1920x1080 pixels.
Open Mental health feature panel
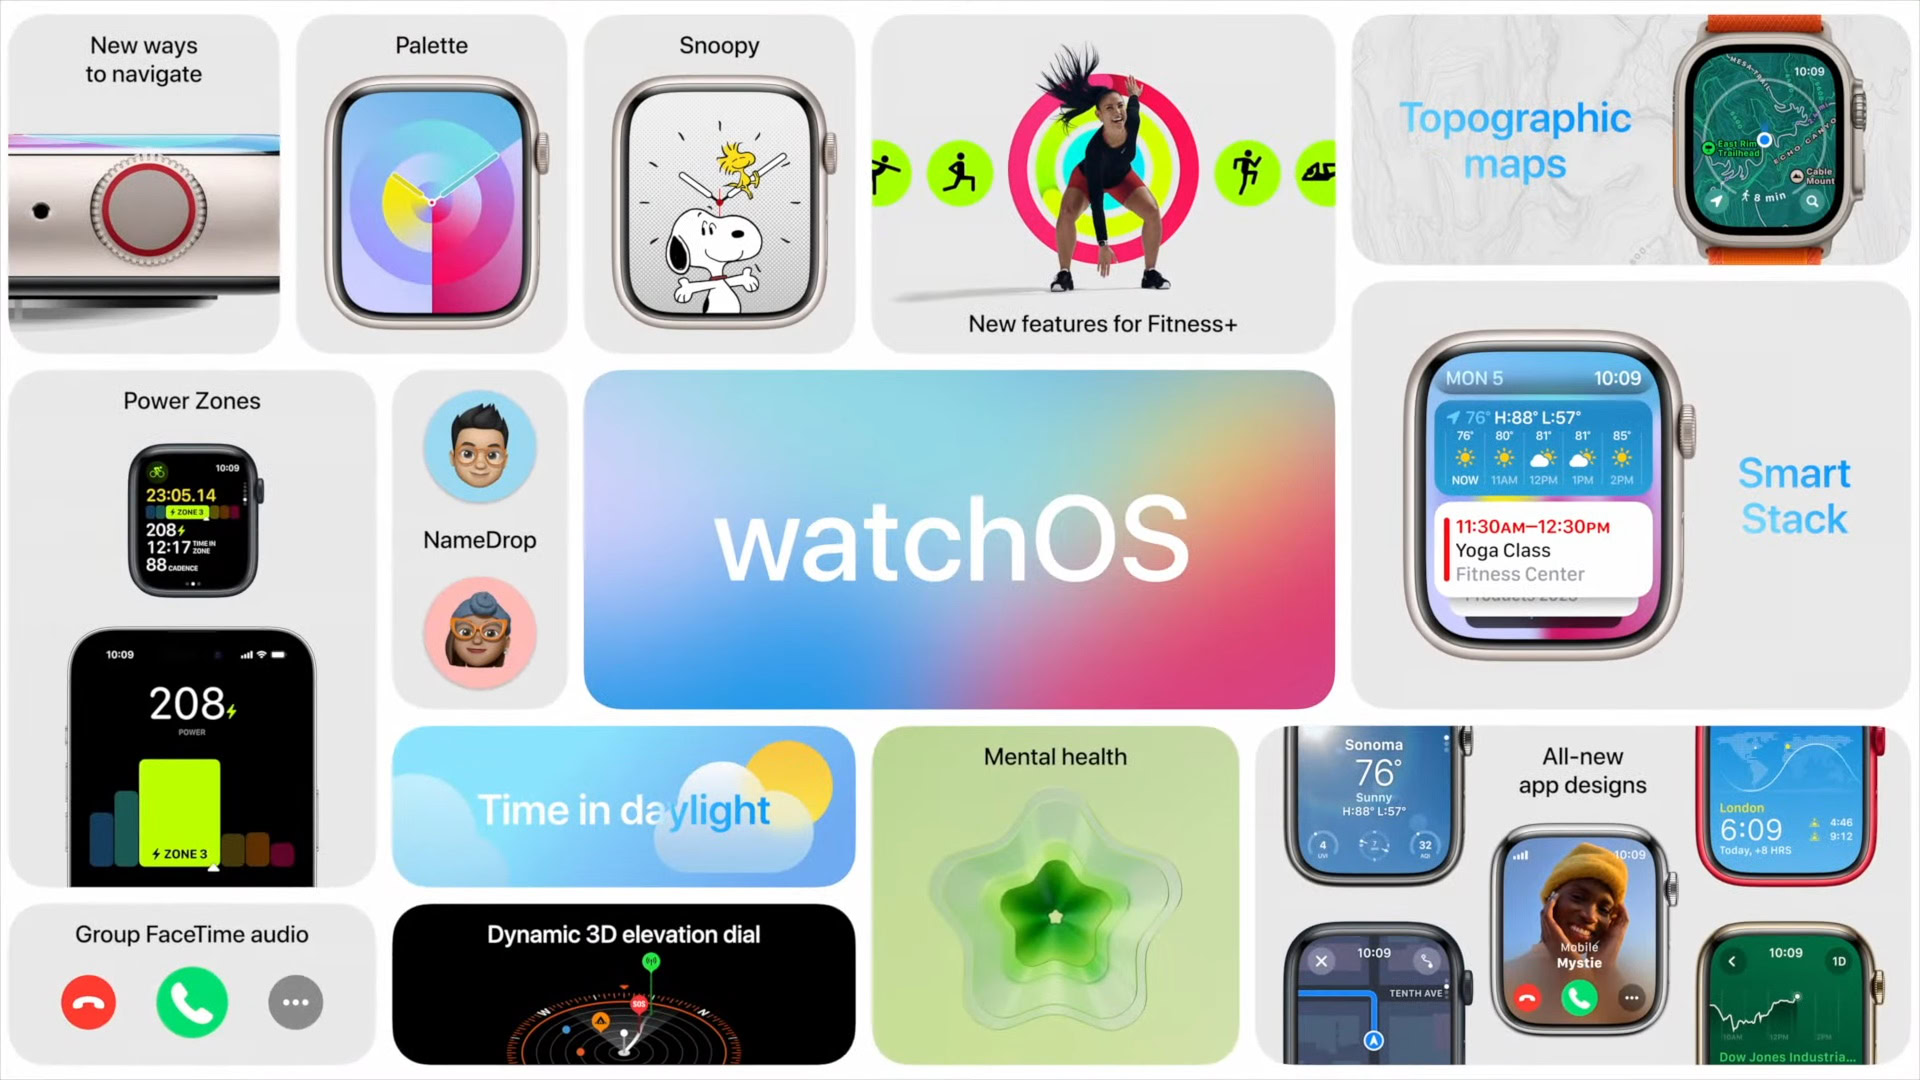pyautogui.click(x=1055, y=897)
